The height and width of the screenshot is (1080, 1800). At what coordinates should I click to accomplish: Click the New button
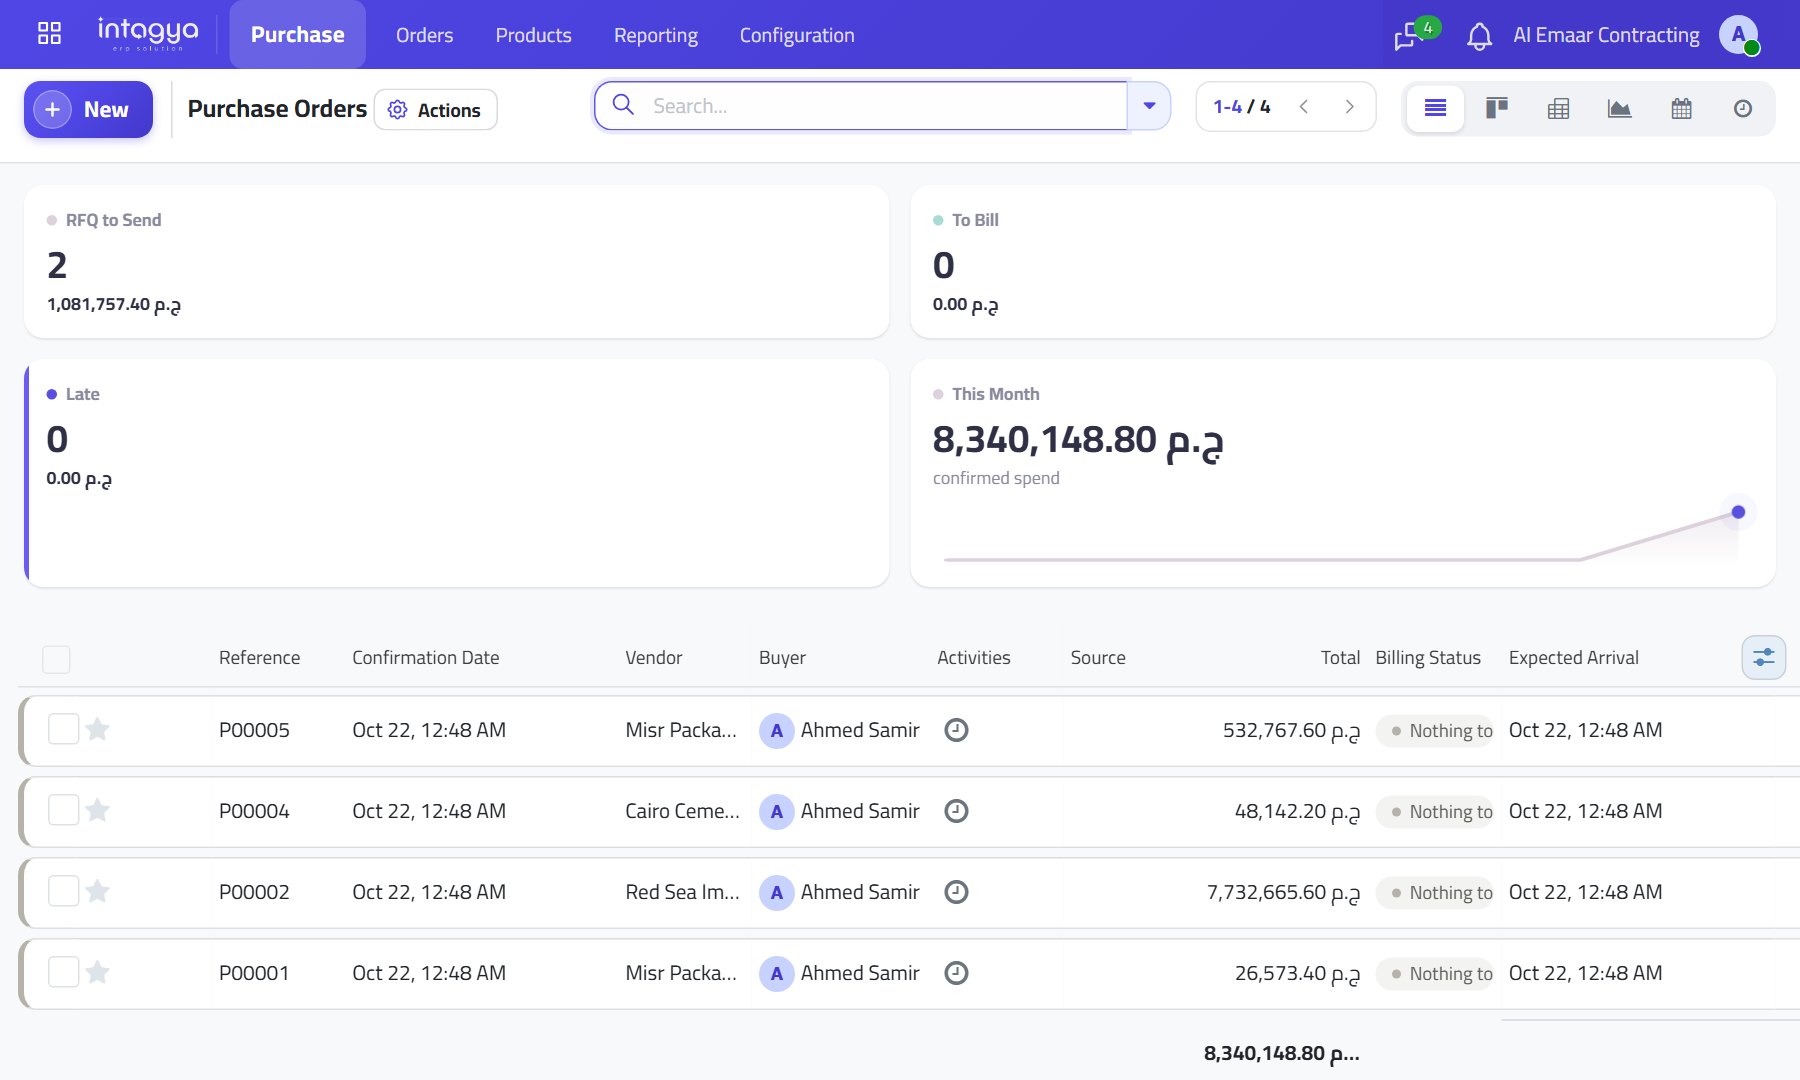pyautogui.click(x=88, y=109)
